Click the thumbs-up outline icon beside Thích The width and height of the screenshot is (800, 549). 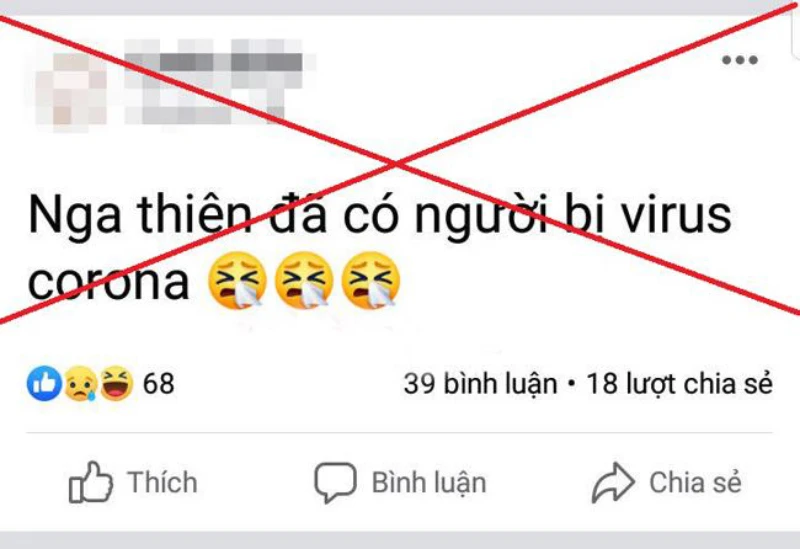91,482
